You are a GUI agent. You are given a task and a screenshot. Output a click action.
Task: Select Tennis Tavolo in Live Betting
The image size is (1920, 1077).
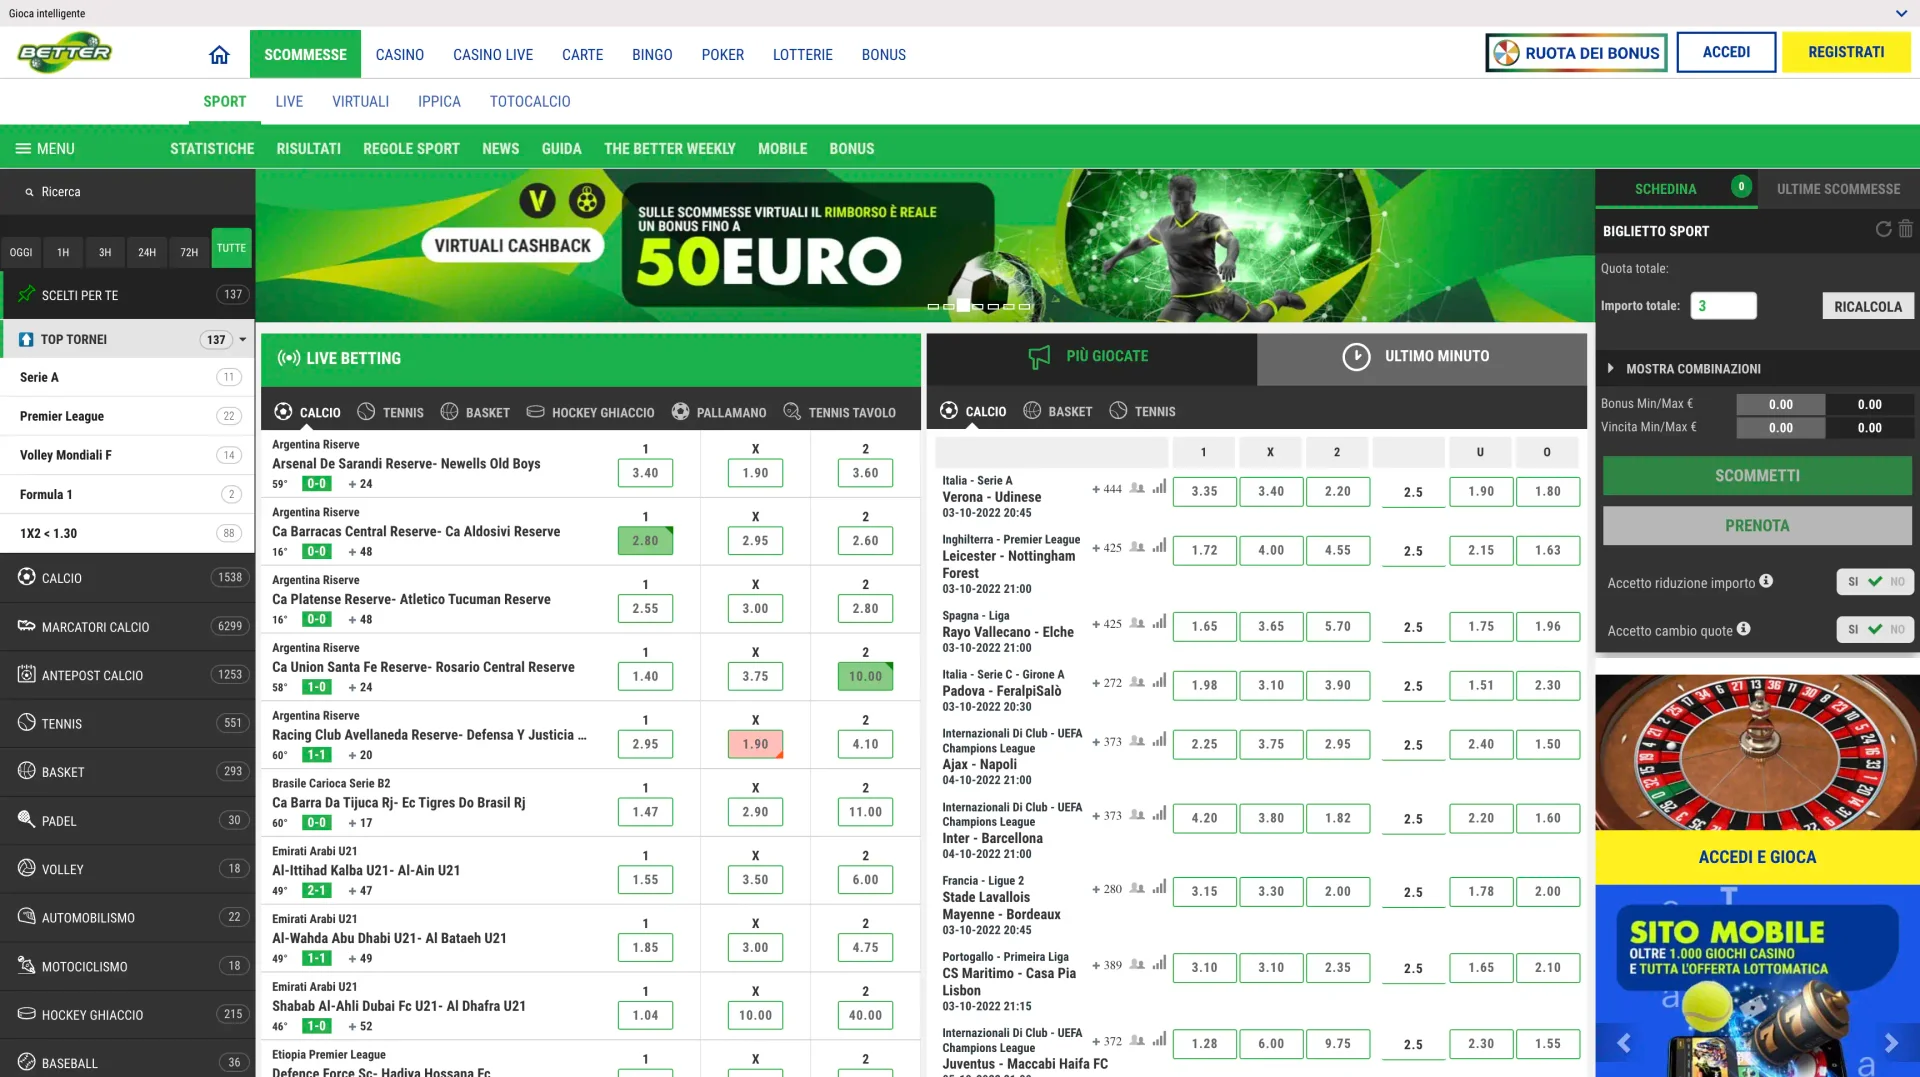coord(840,412)
